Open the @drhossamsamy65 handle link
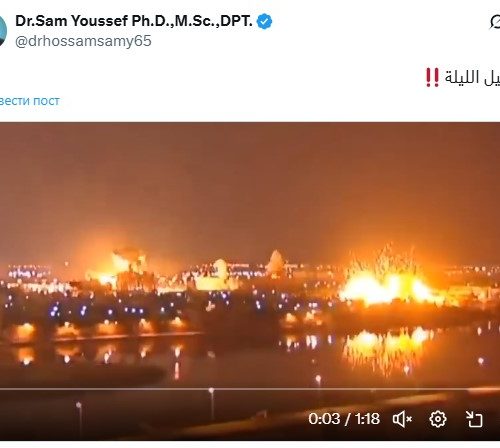Image resolution: width=500 pixels, height=448 pixels. (83, 41)
